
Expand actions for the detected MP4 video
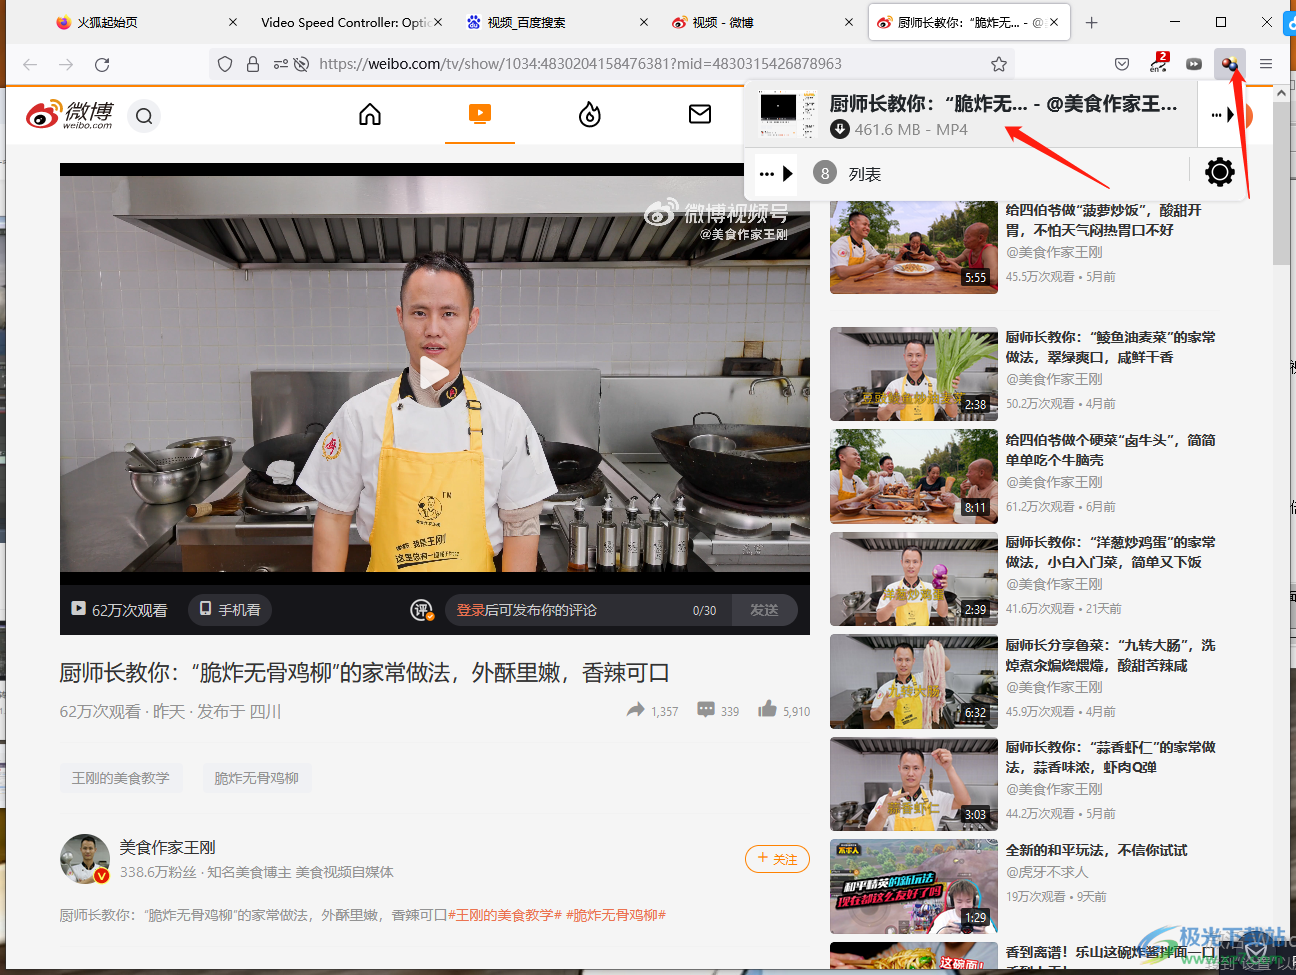[x=1223, y=115]
